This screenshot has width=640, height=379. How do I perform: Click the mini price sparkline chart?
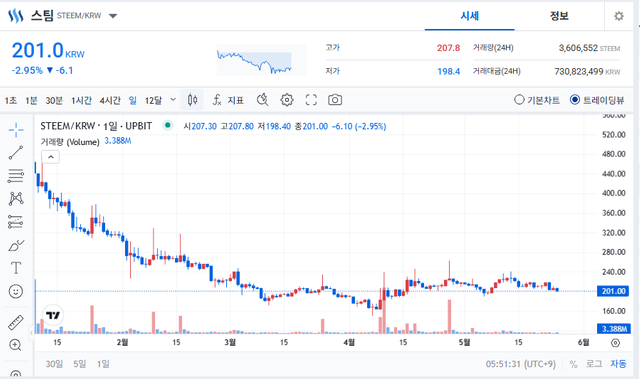[x=261, y=60]
